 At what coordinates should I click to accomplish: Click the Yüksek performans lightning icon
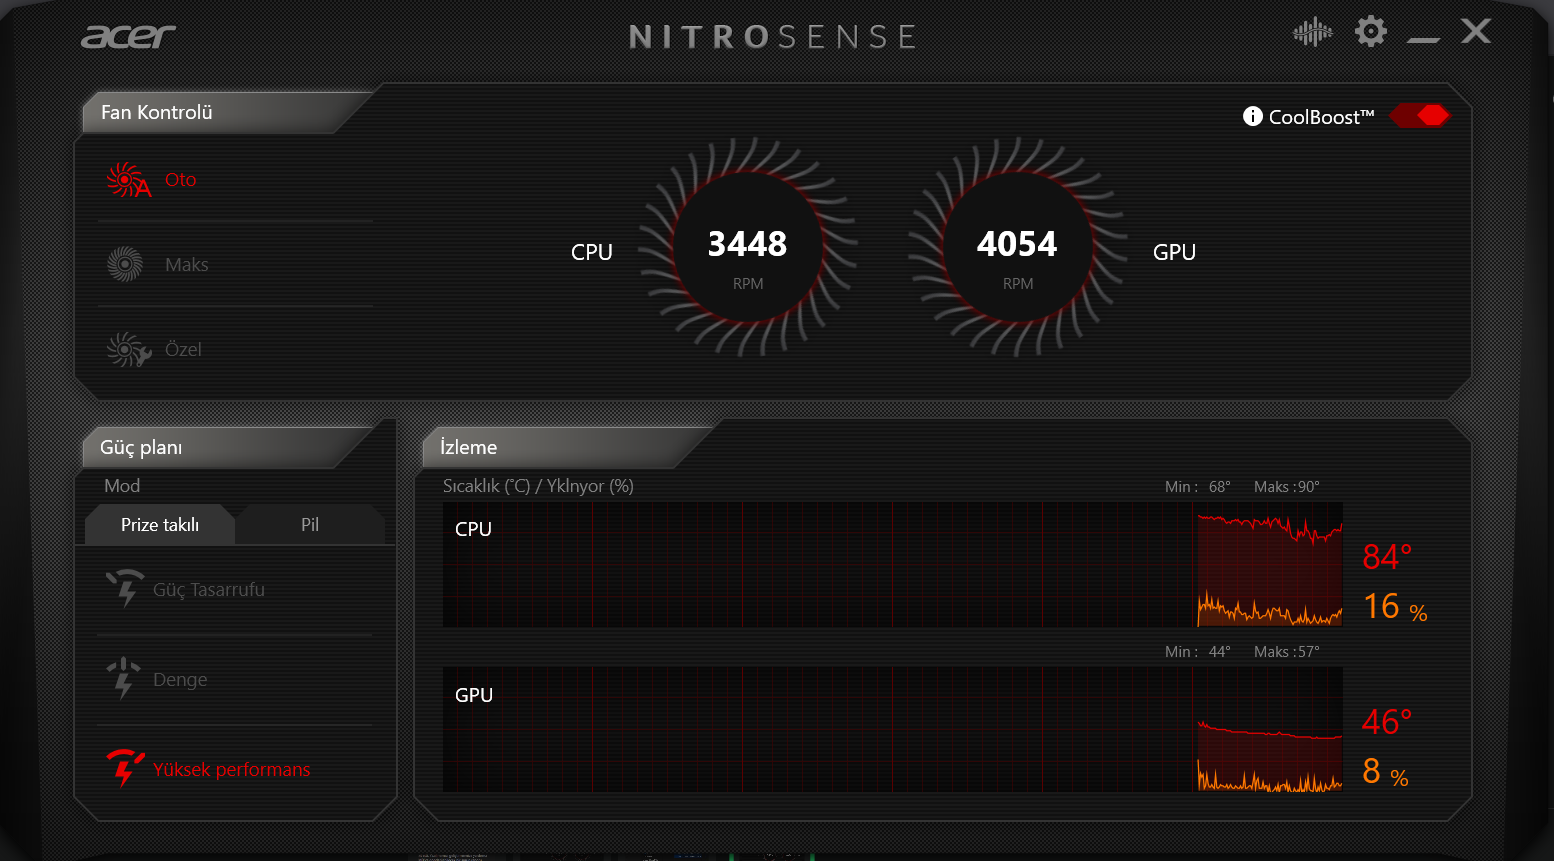125,767
